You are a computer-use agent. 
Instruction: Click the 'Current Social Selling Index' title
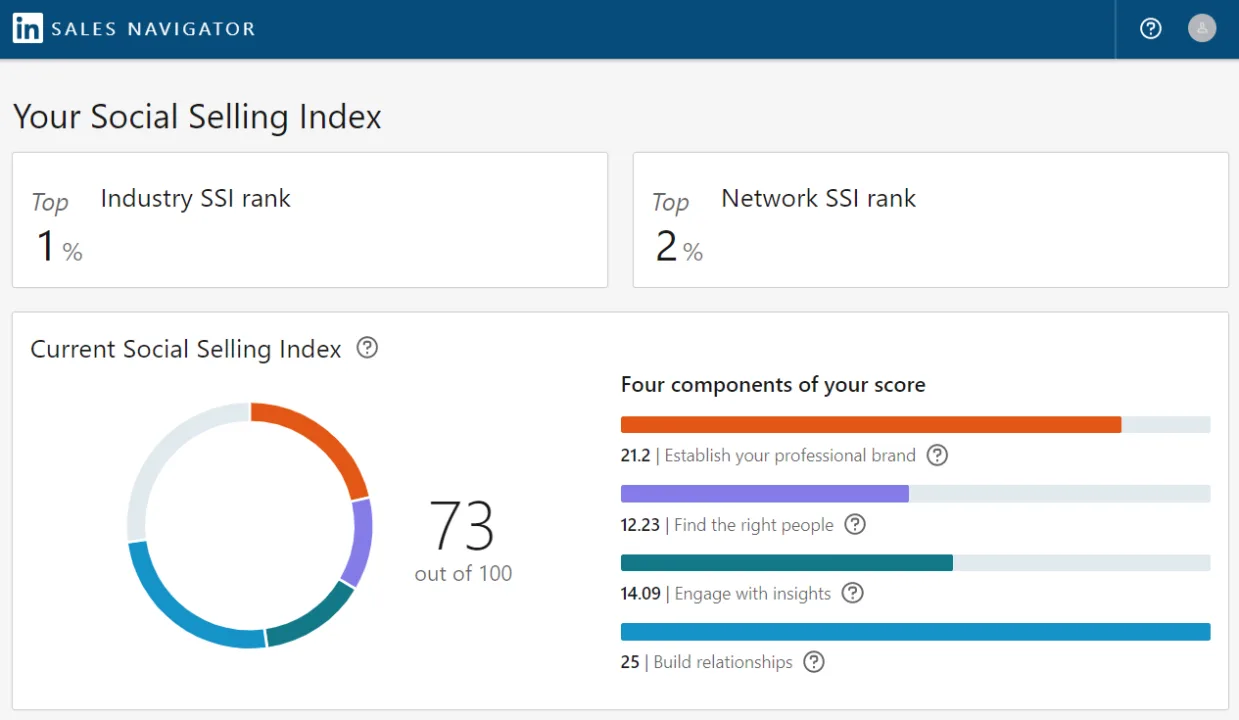pos(186,349)
